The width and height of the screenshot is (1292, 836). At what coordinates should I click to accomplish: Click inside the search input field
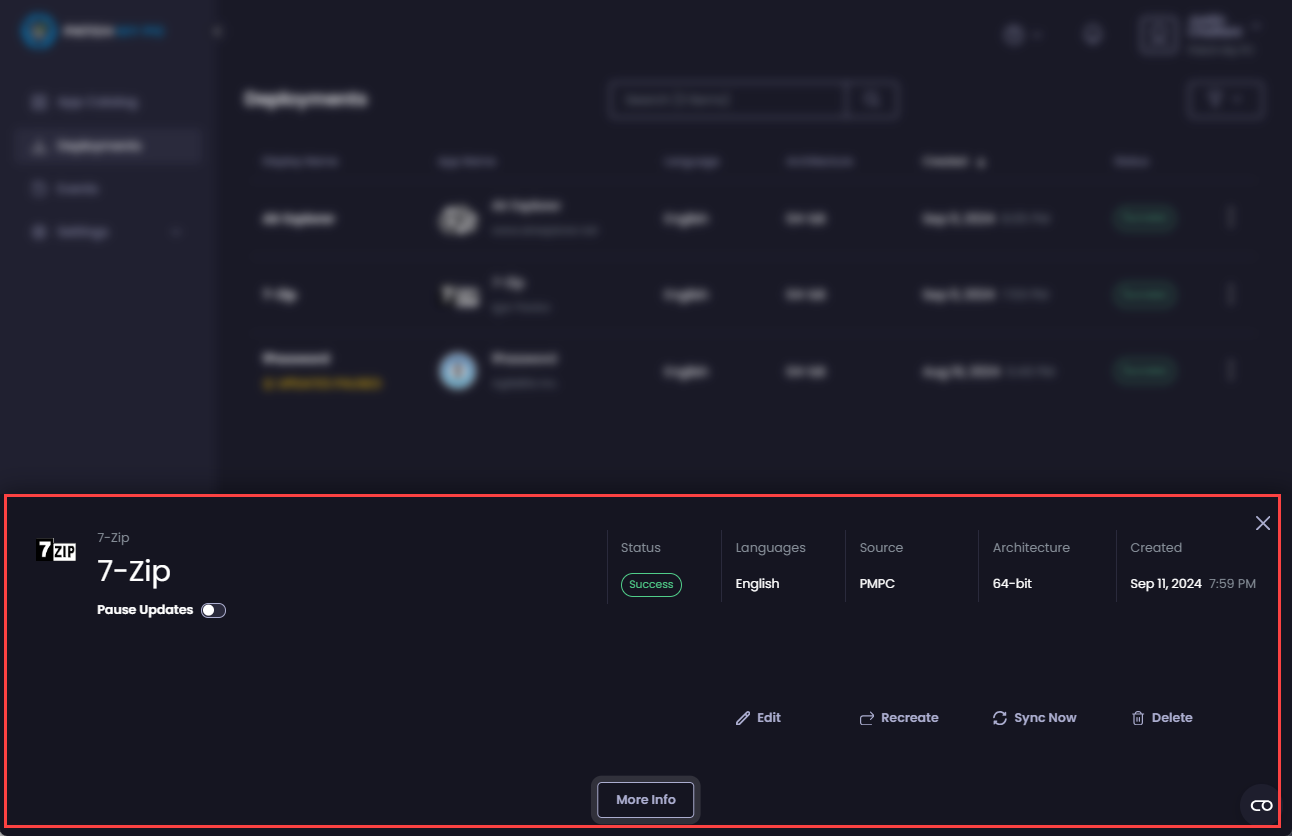tap(727, 99)
